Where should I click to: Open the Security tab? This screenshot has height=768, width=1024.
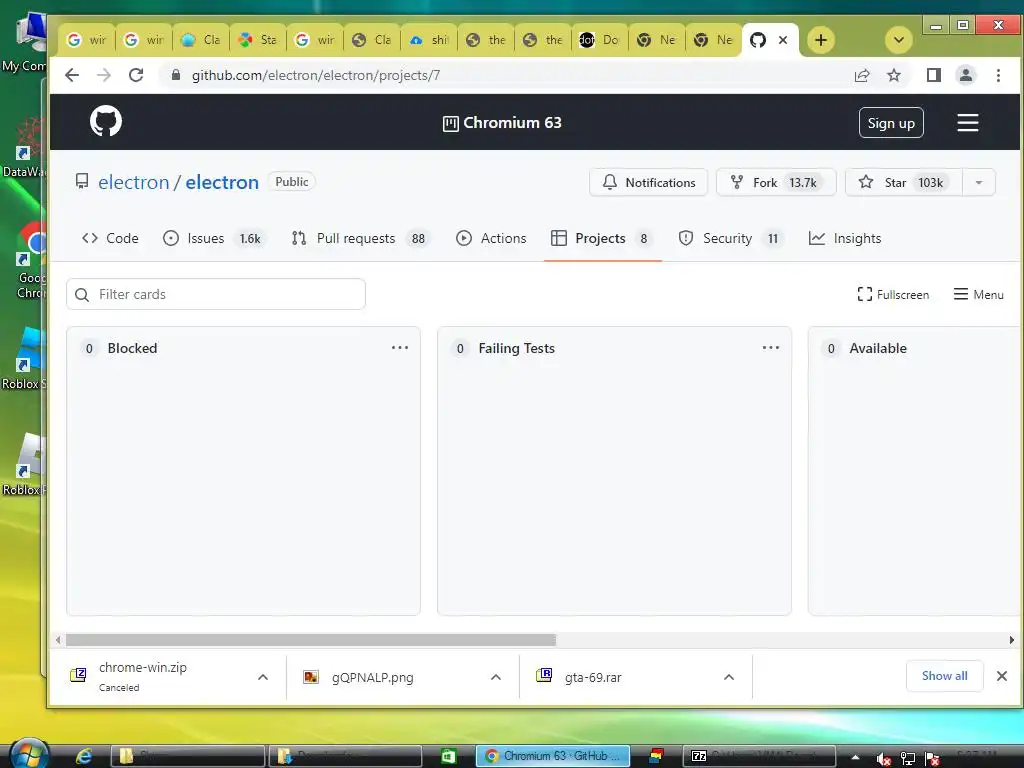pyautogui.click(x=731, y=238)
